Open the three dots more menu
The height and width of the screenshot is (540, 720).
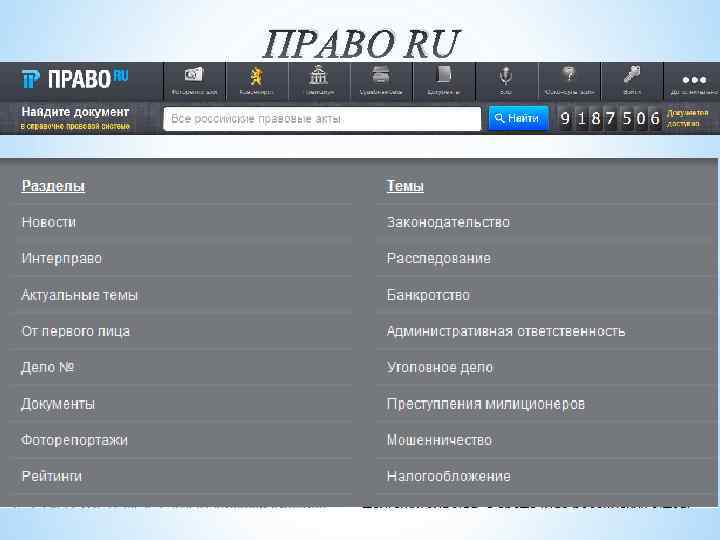[693, 81]
